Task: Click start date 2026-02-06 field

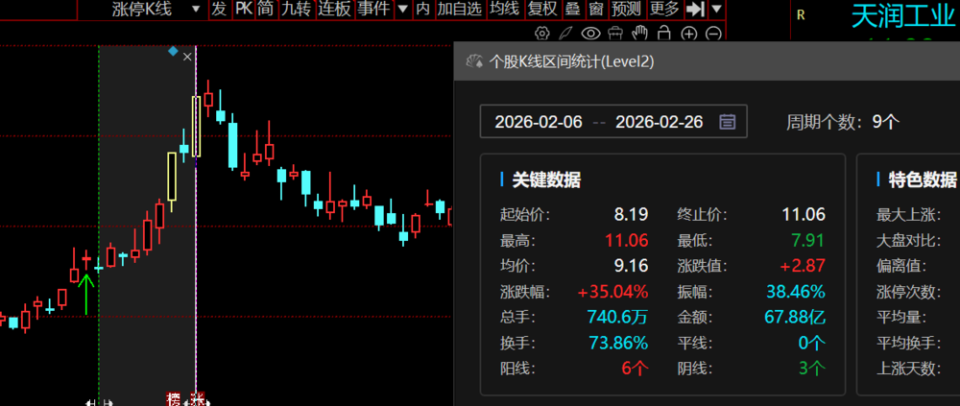Action: (x=539, y=122)
